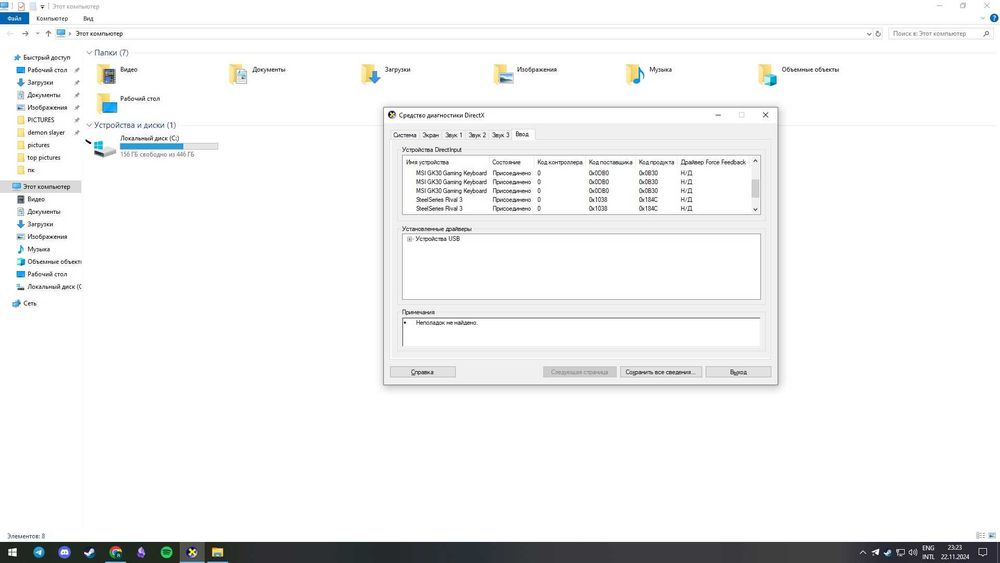Select demon slayer folder in sidebar

click(x=46, y=133)
